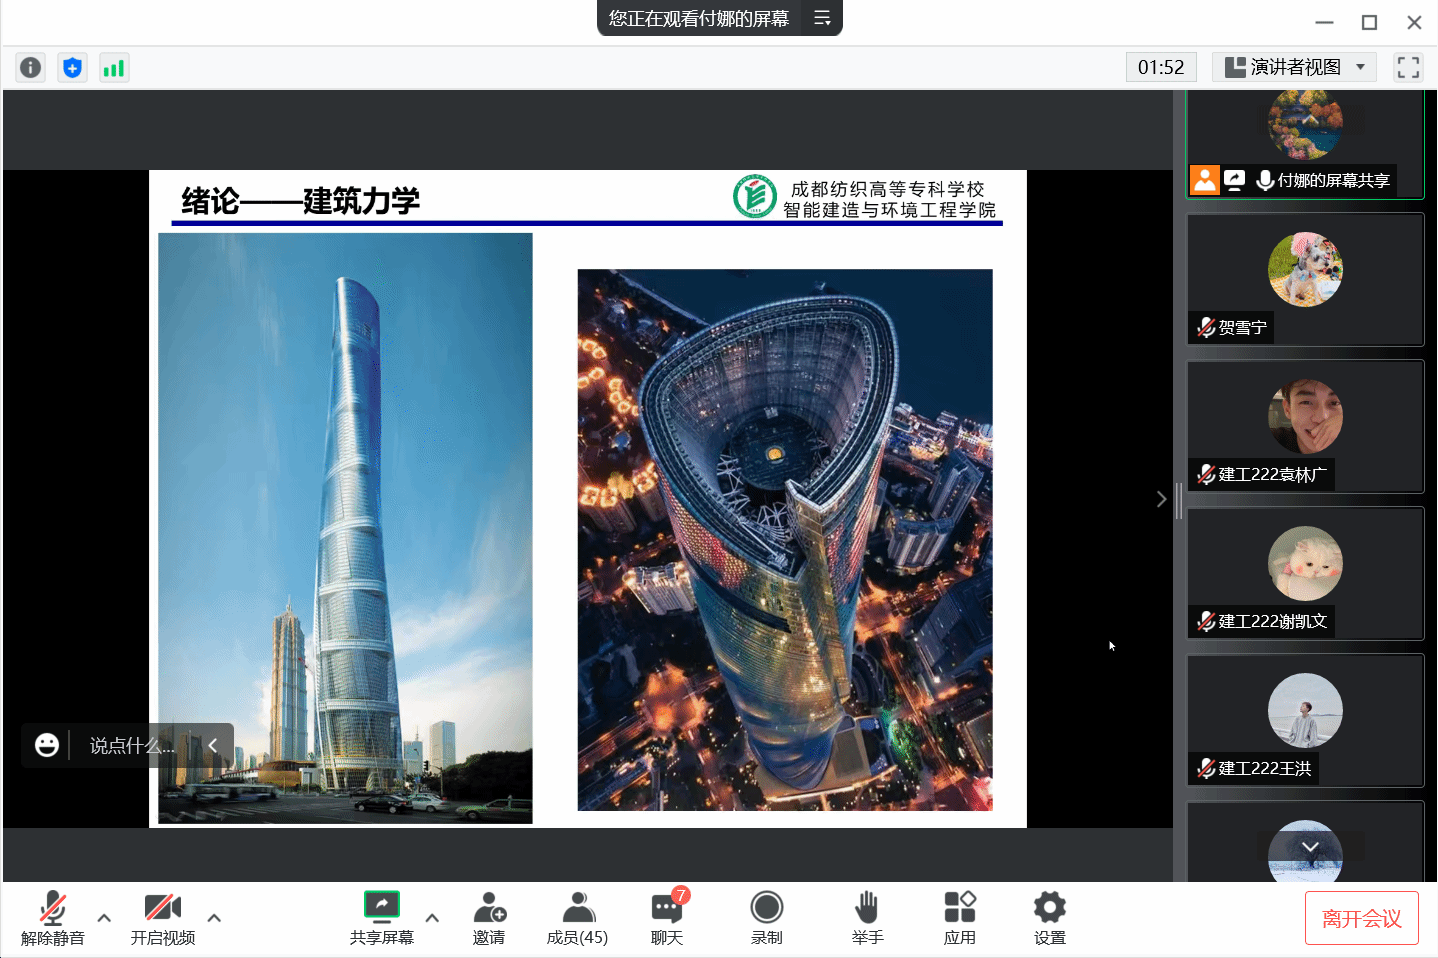Open the Members (45) list

pos(577,918)
